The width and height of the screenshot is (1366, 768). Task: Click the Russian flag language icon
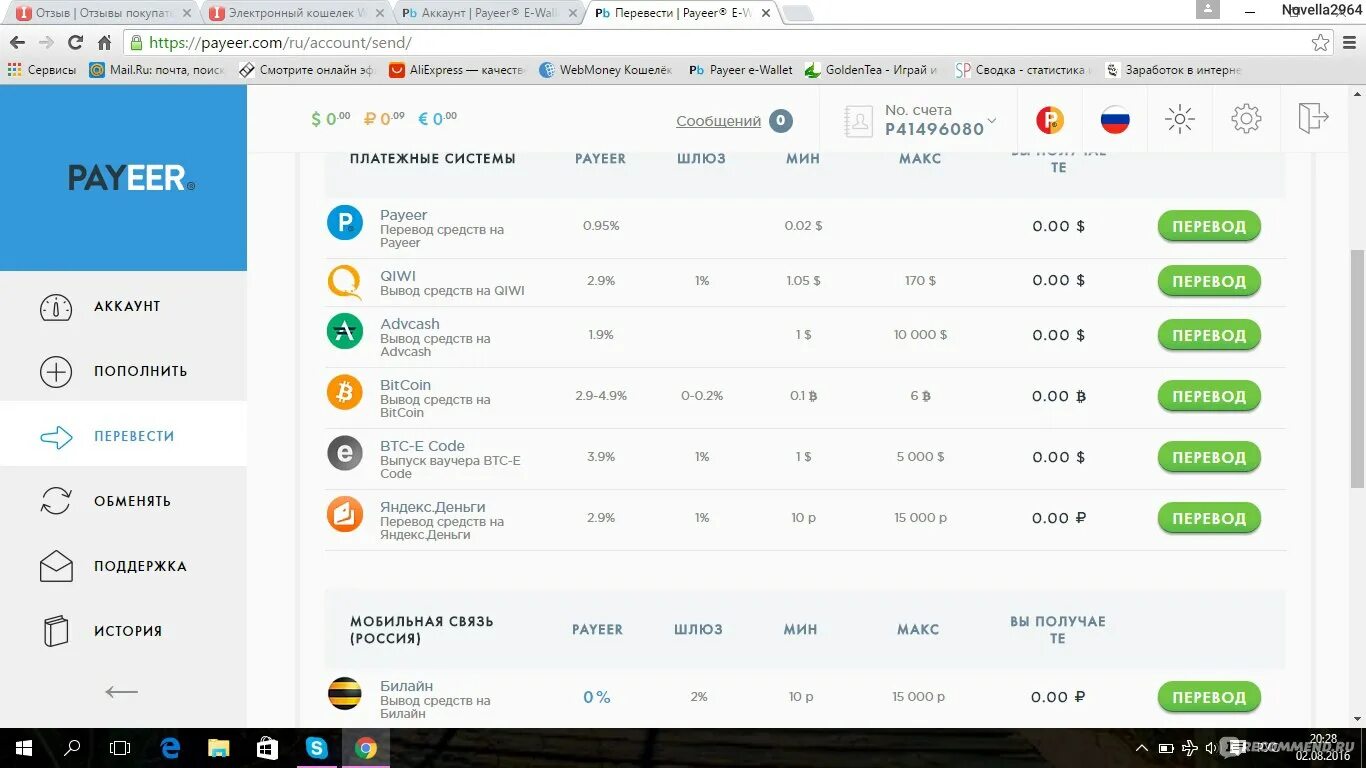(x=1115, y=120)
